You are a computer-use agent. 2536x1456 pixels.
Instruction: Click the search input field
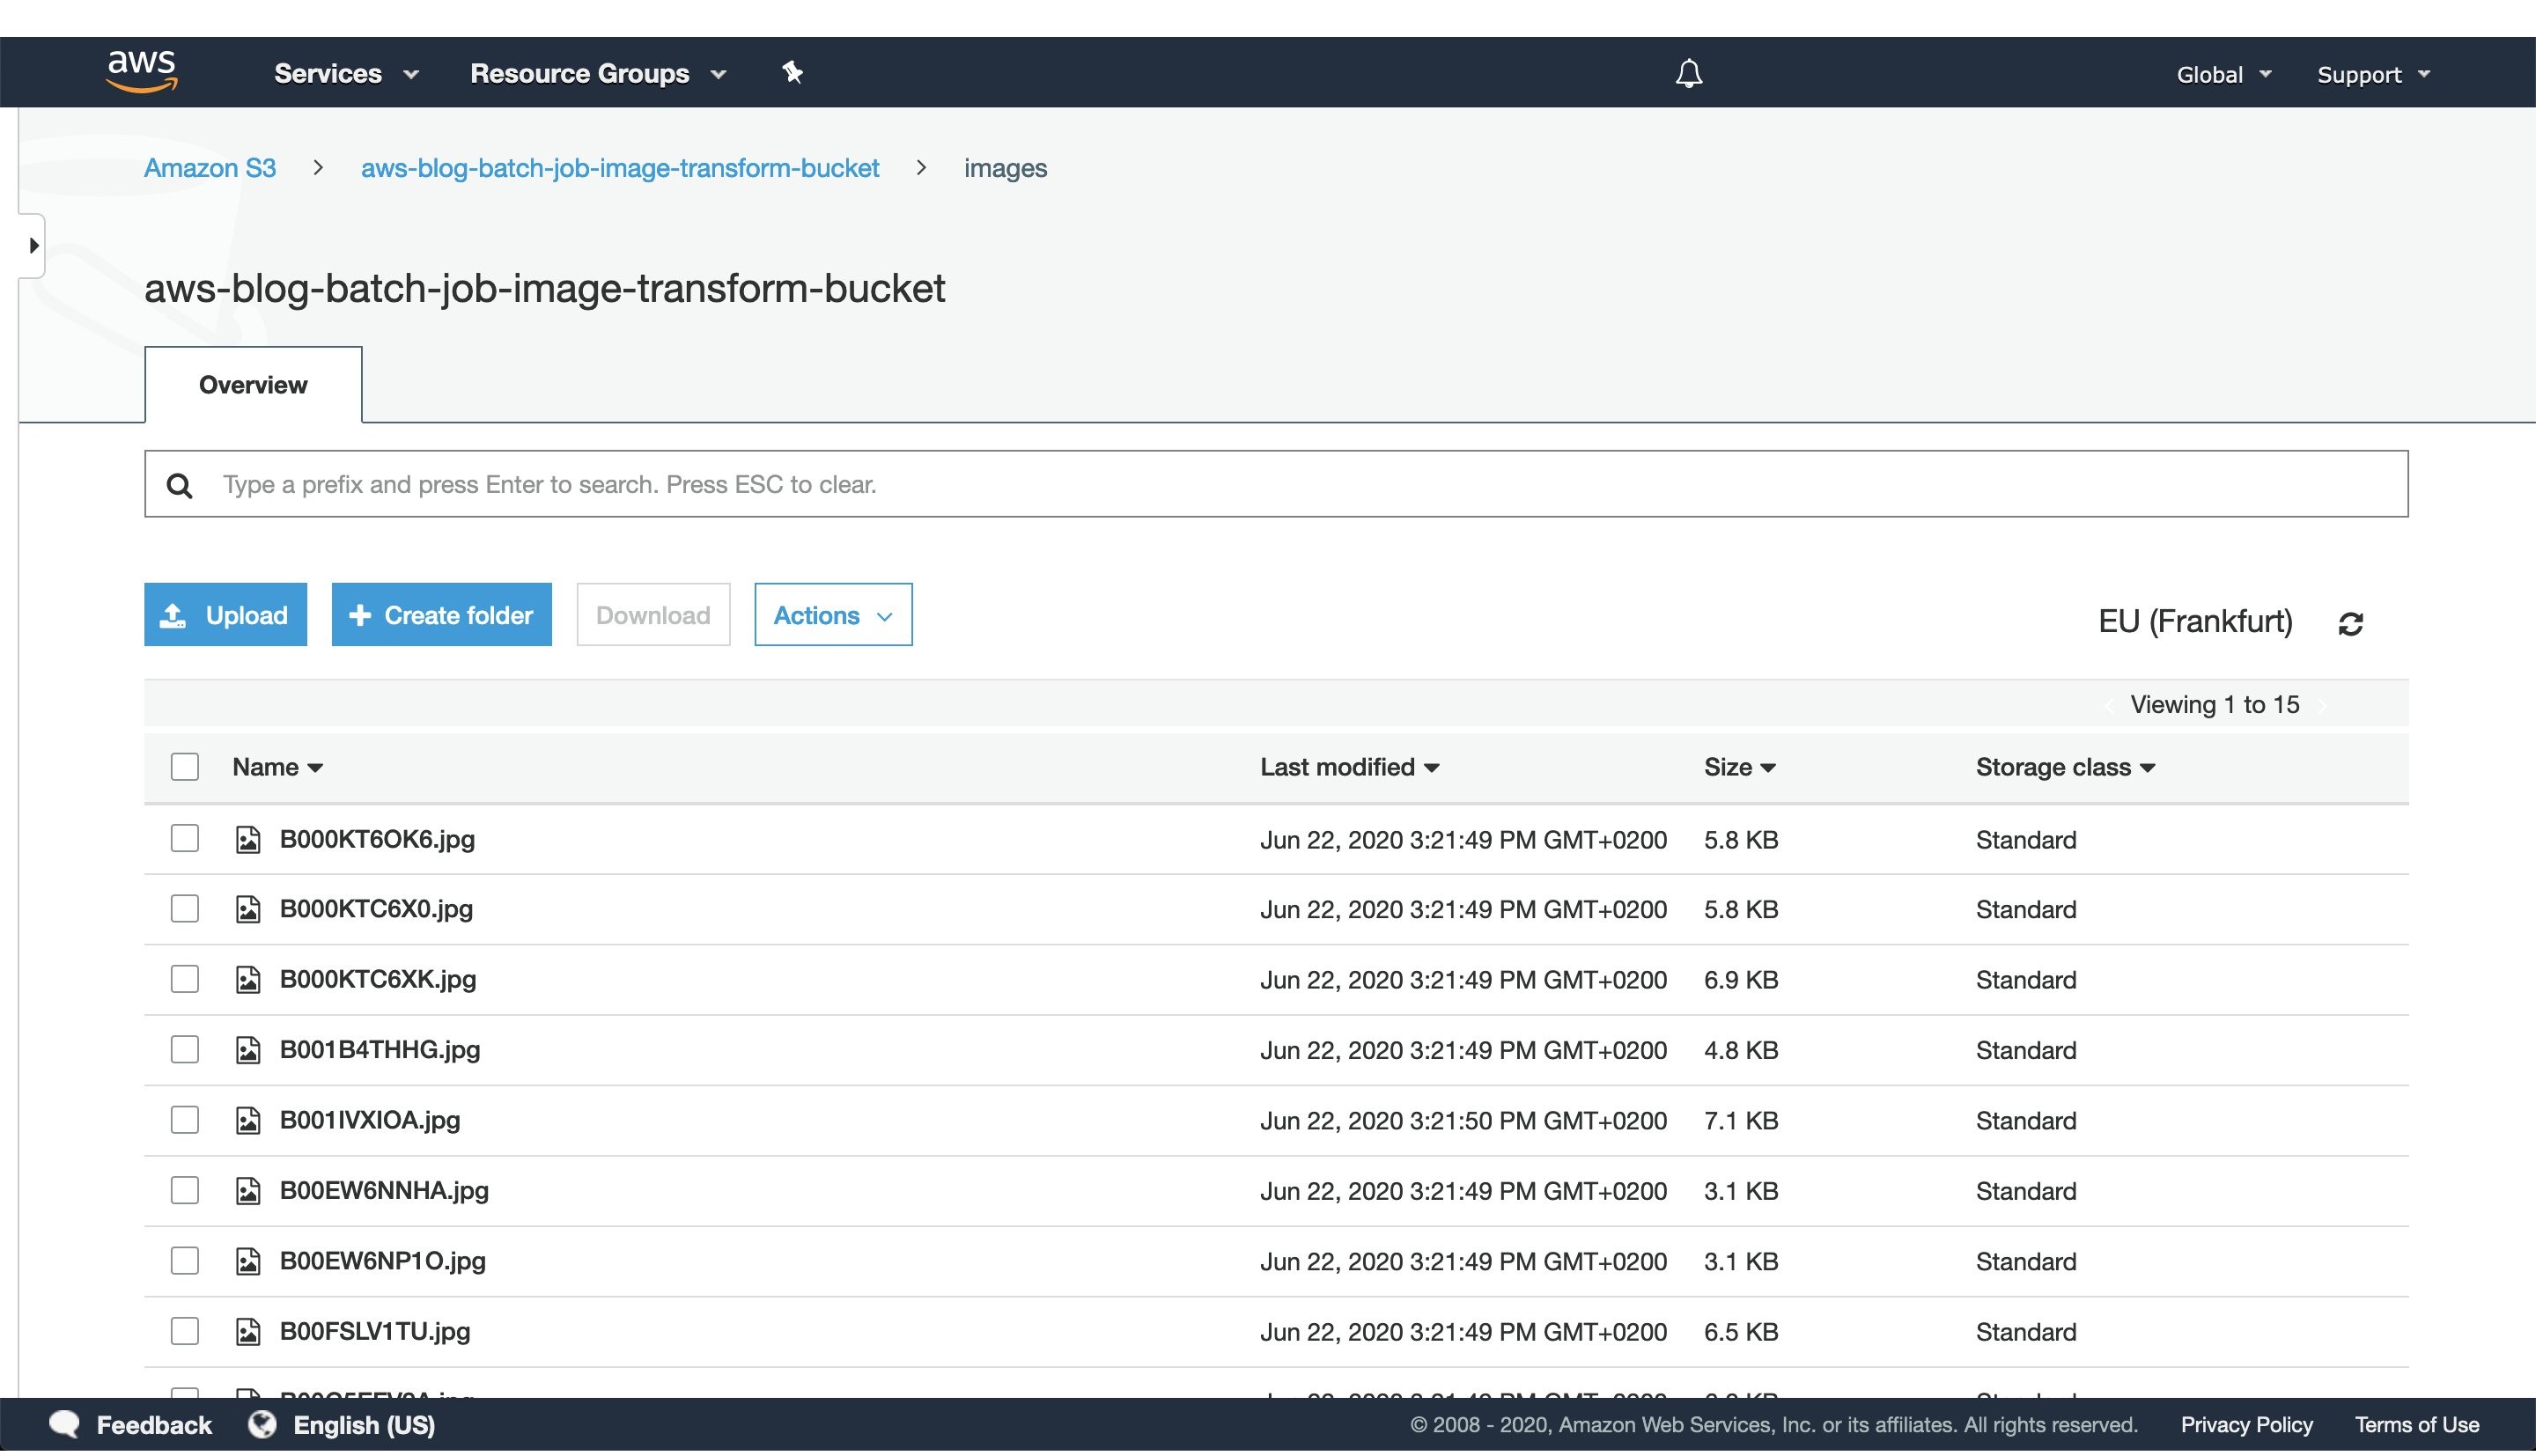coord(1275,486)
